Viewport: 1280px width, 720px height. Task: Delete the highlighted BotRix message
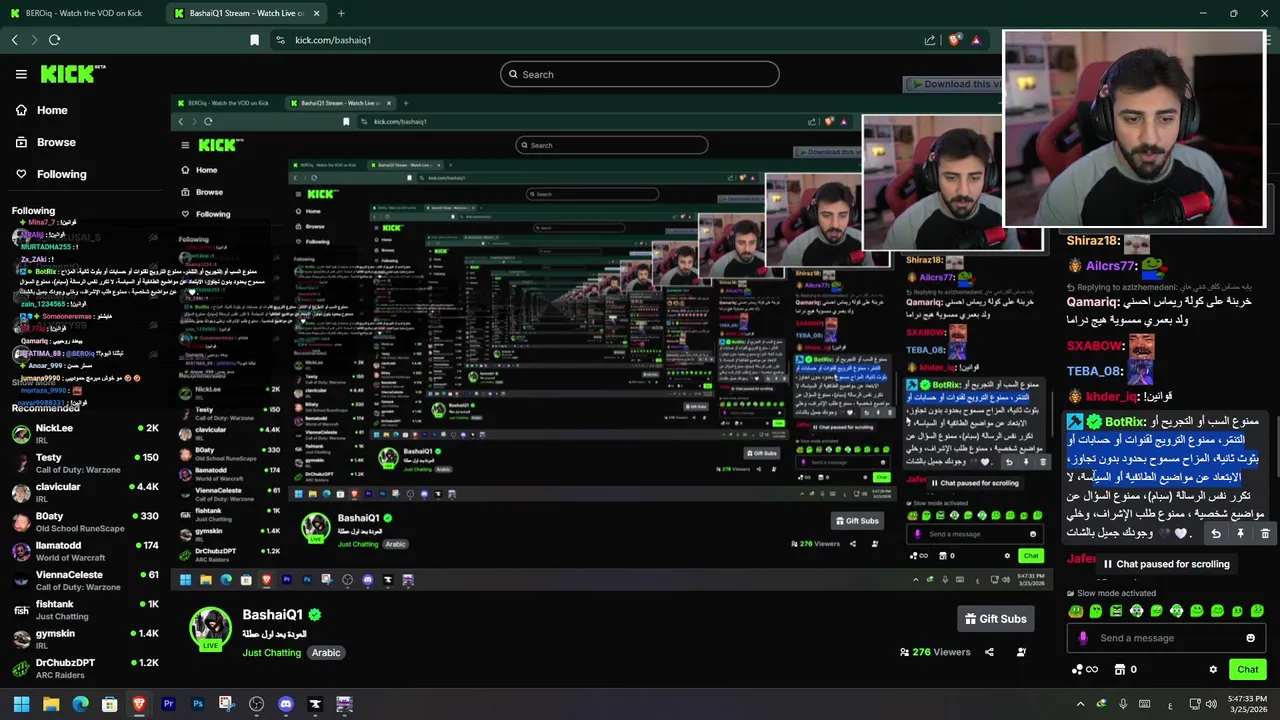(x=1265, y=534)
